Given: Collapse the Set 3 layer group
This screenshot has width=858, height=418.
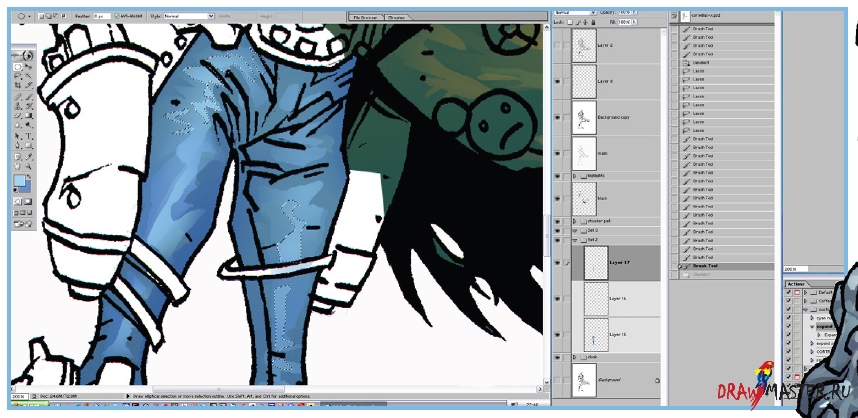Looking at the screenshot, I should pyautogui.click(x=575, y=230).
